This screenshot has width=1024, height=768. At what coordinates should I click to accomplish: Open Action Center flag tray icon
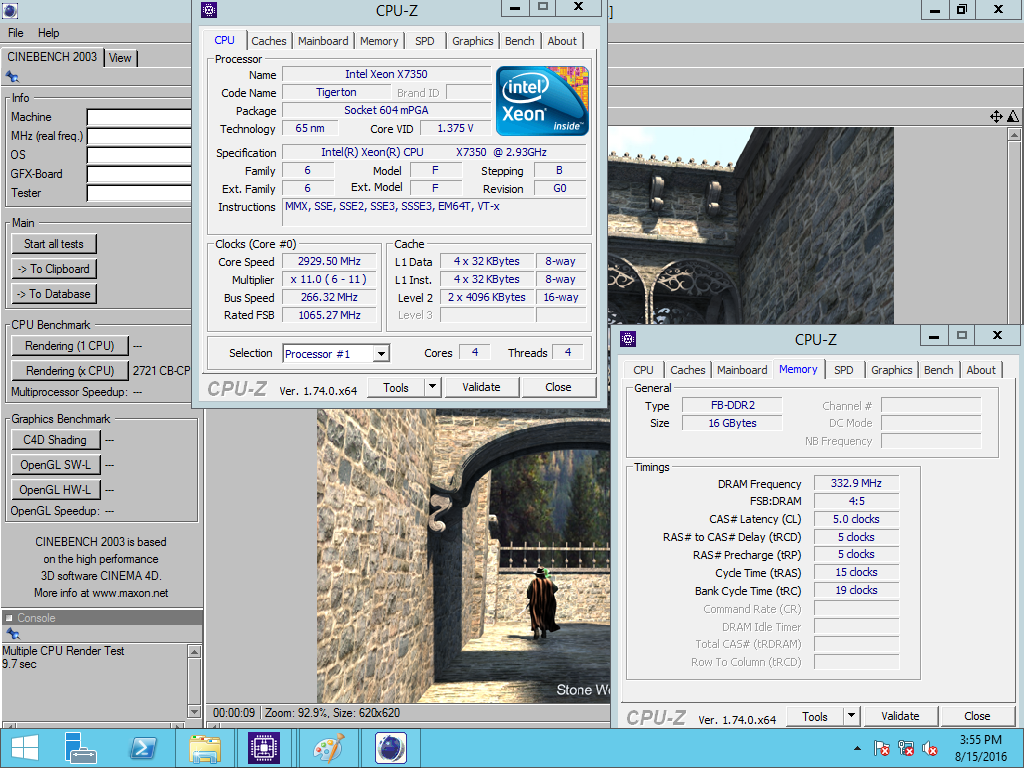coord(881,748)
